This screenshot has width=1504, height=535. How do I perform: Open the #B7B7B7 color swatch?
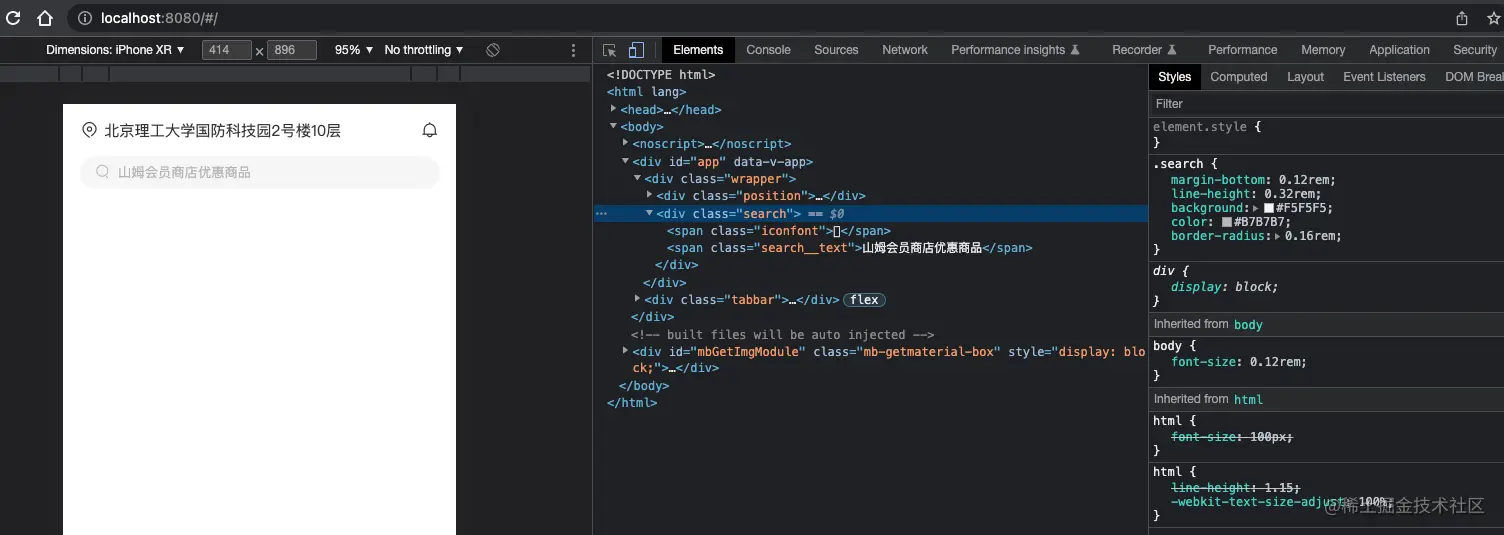click(1227, 222)
